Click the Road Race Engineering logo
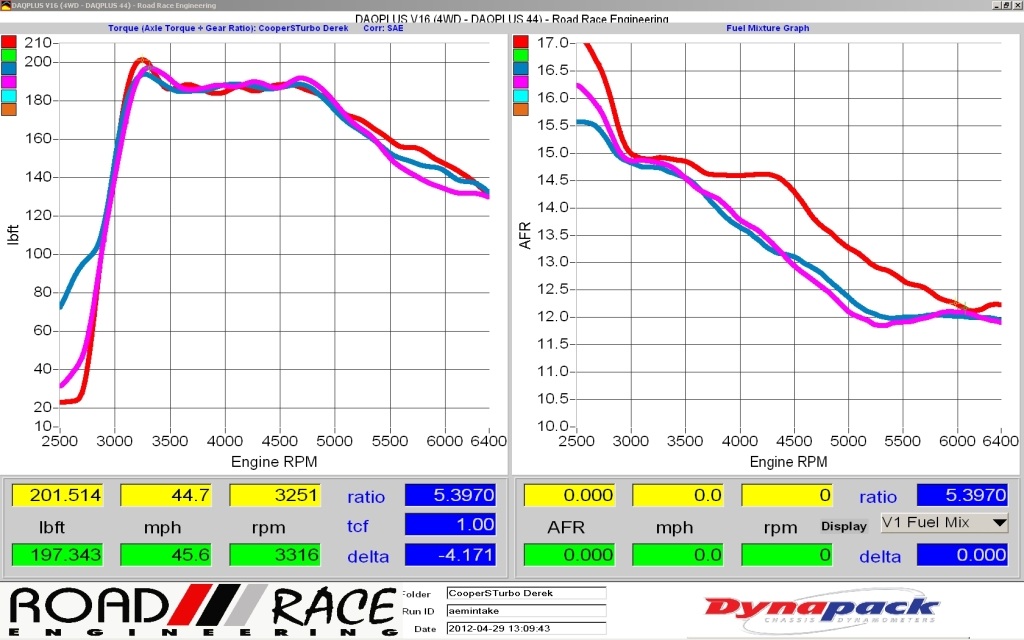1024x640 pixels. (x=200, y=612)
